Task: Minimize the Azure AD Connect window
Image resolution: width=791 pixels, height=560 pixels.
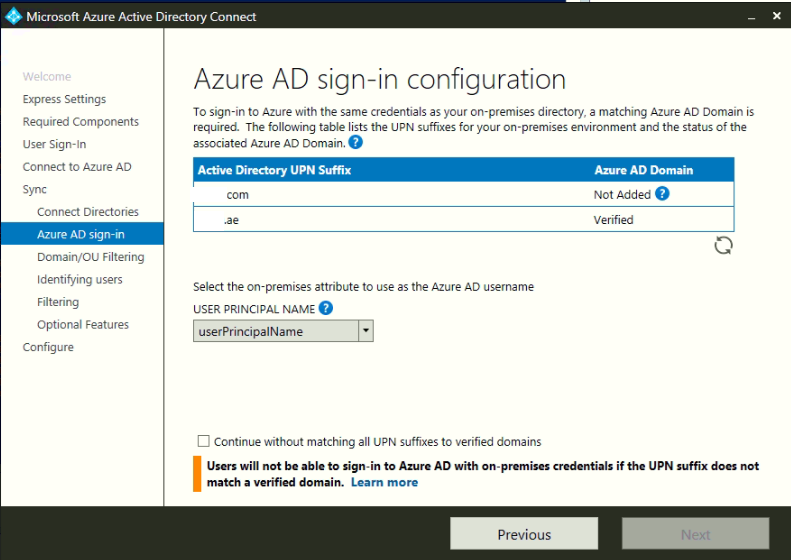Action: (752, 17)
